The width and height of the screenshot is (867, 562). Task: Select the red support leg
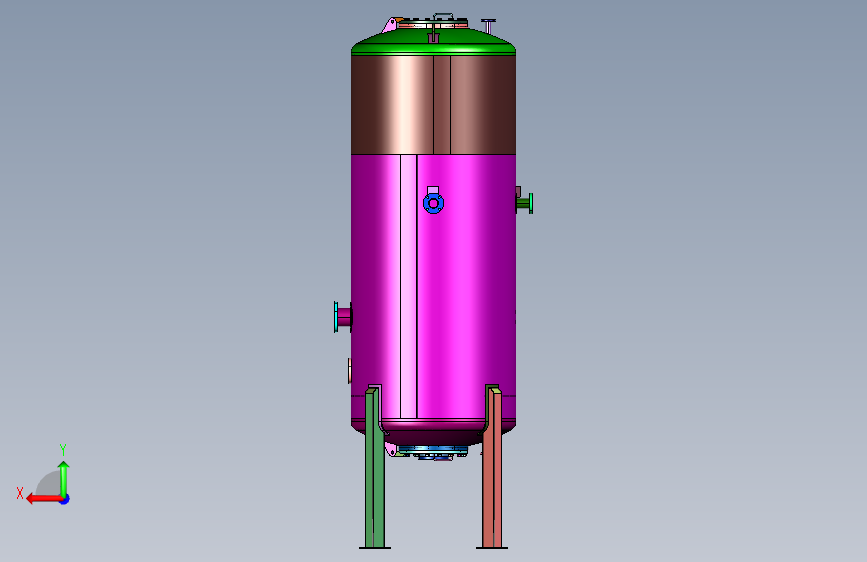click(x=492, y=468)
